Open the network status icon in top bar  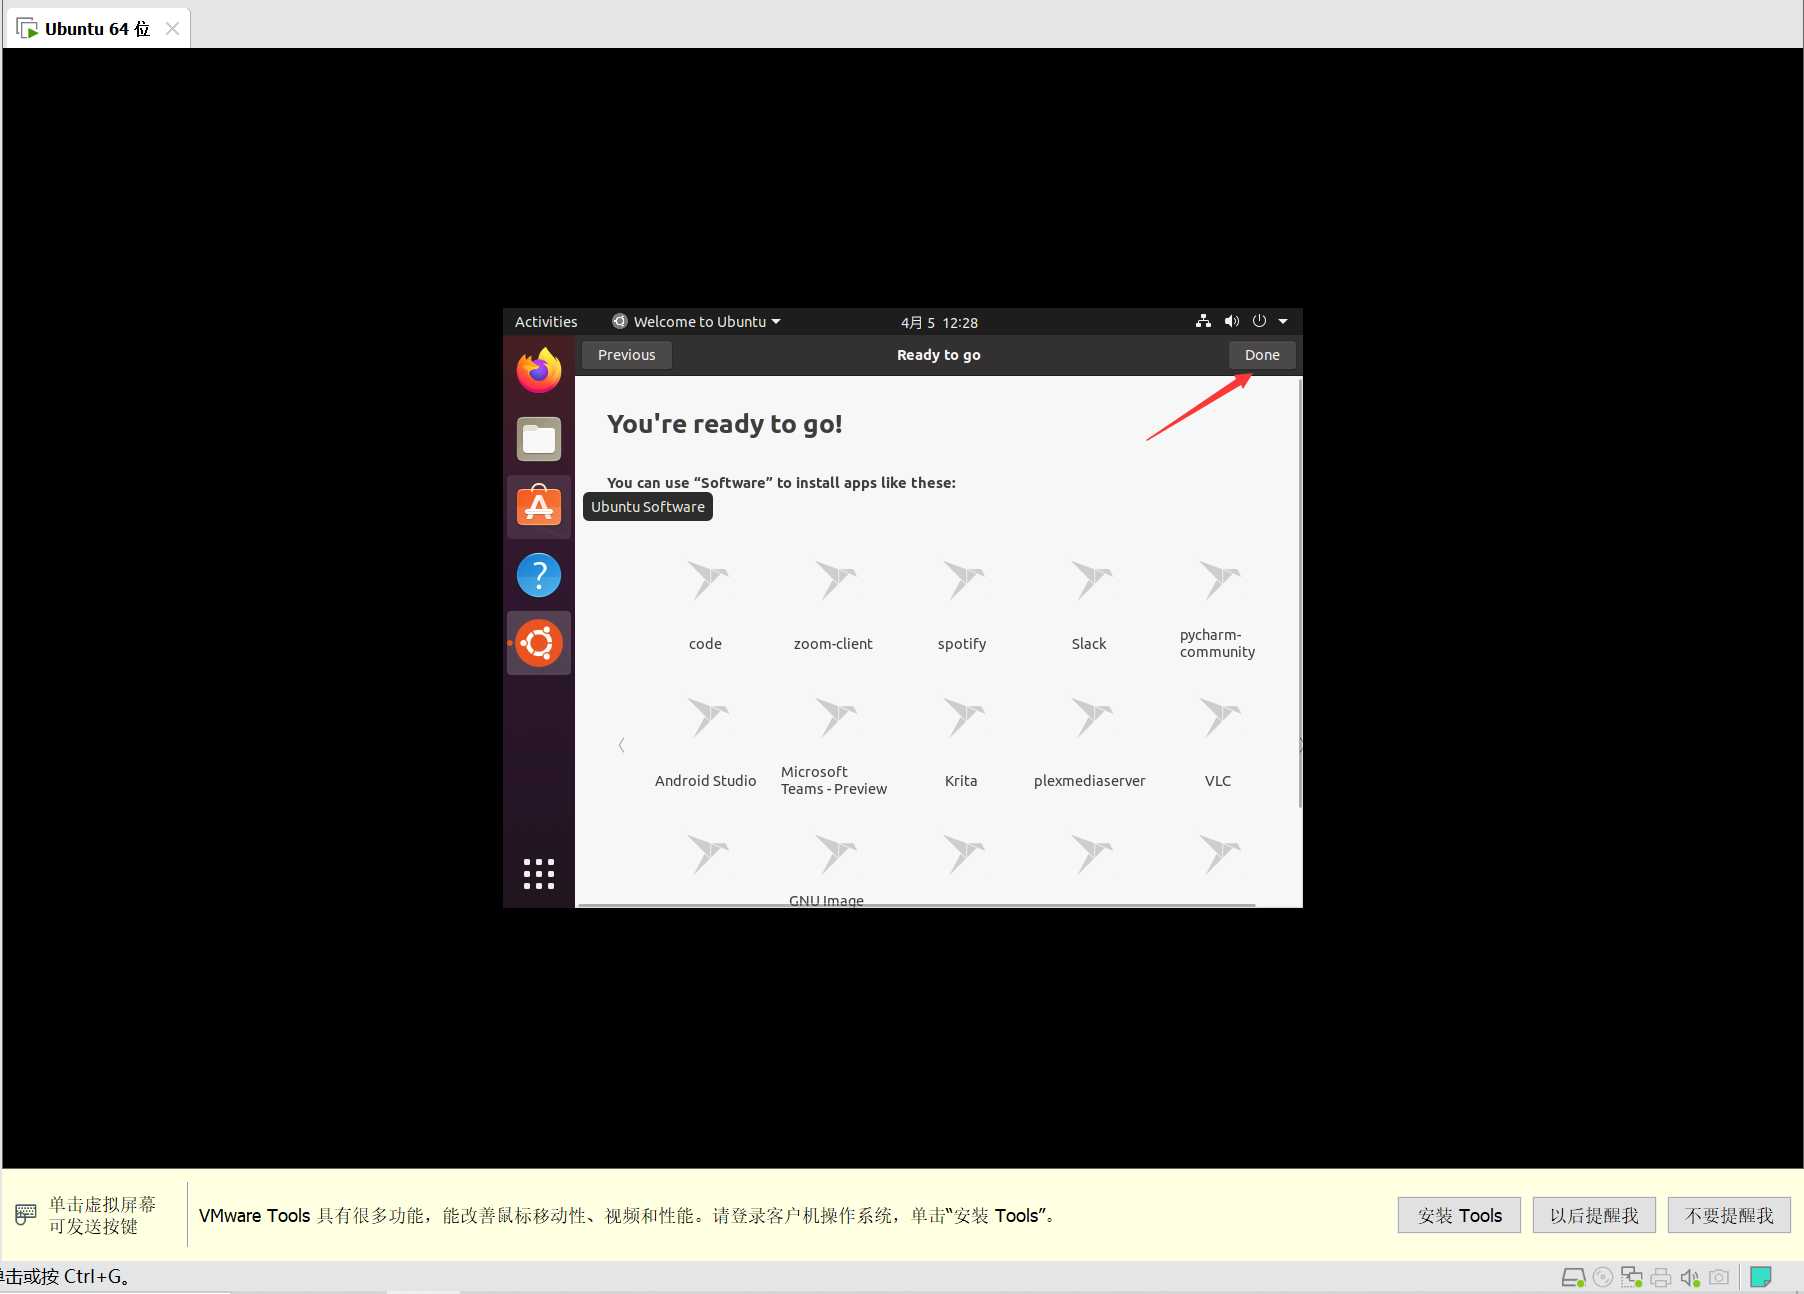point(1203,321)
